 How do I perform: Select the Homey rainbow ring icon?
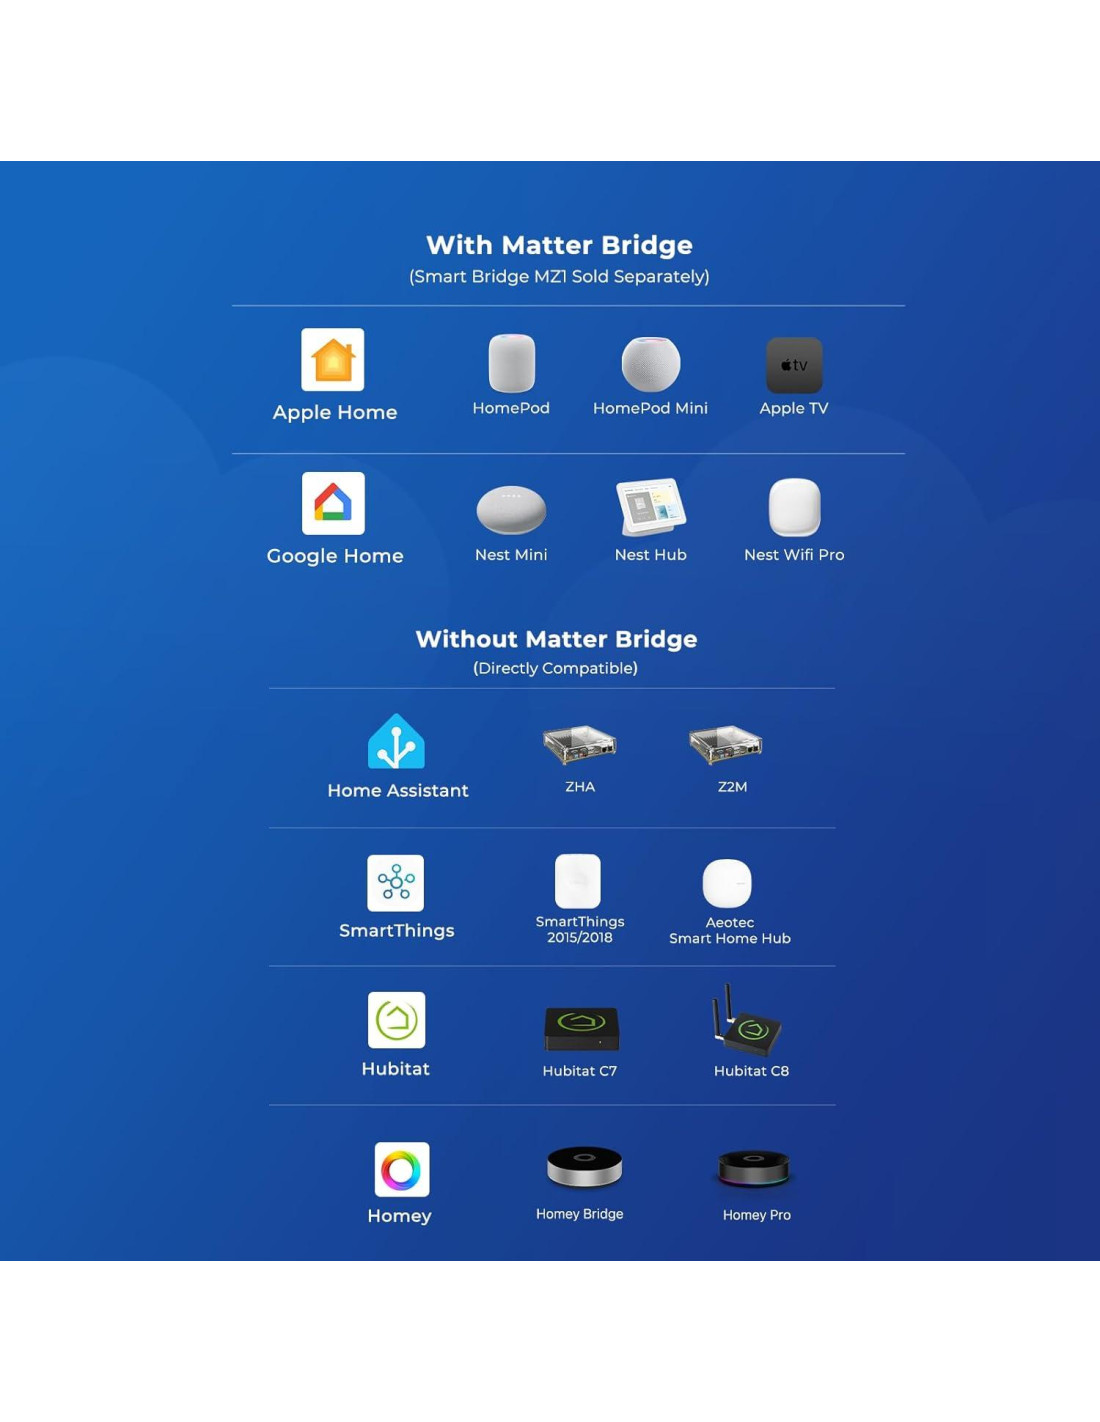click(401, 1169)
